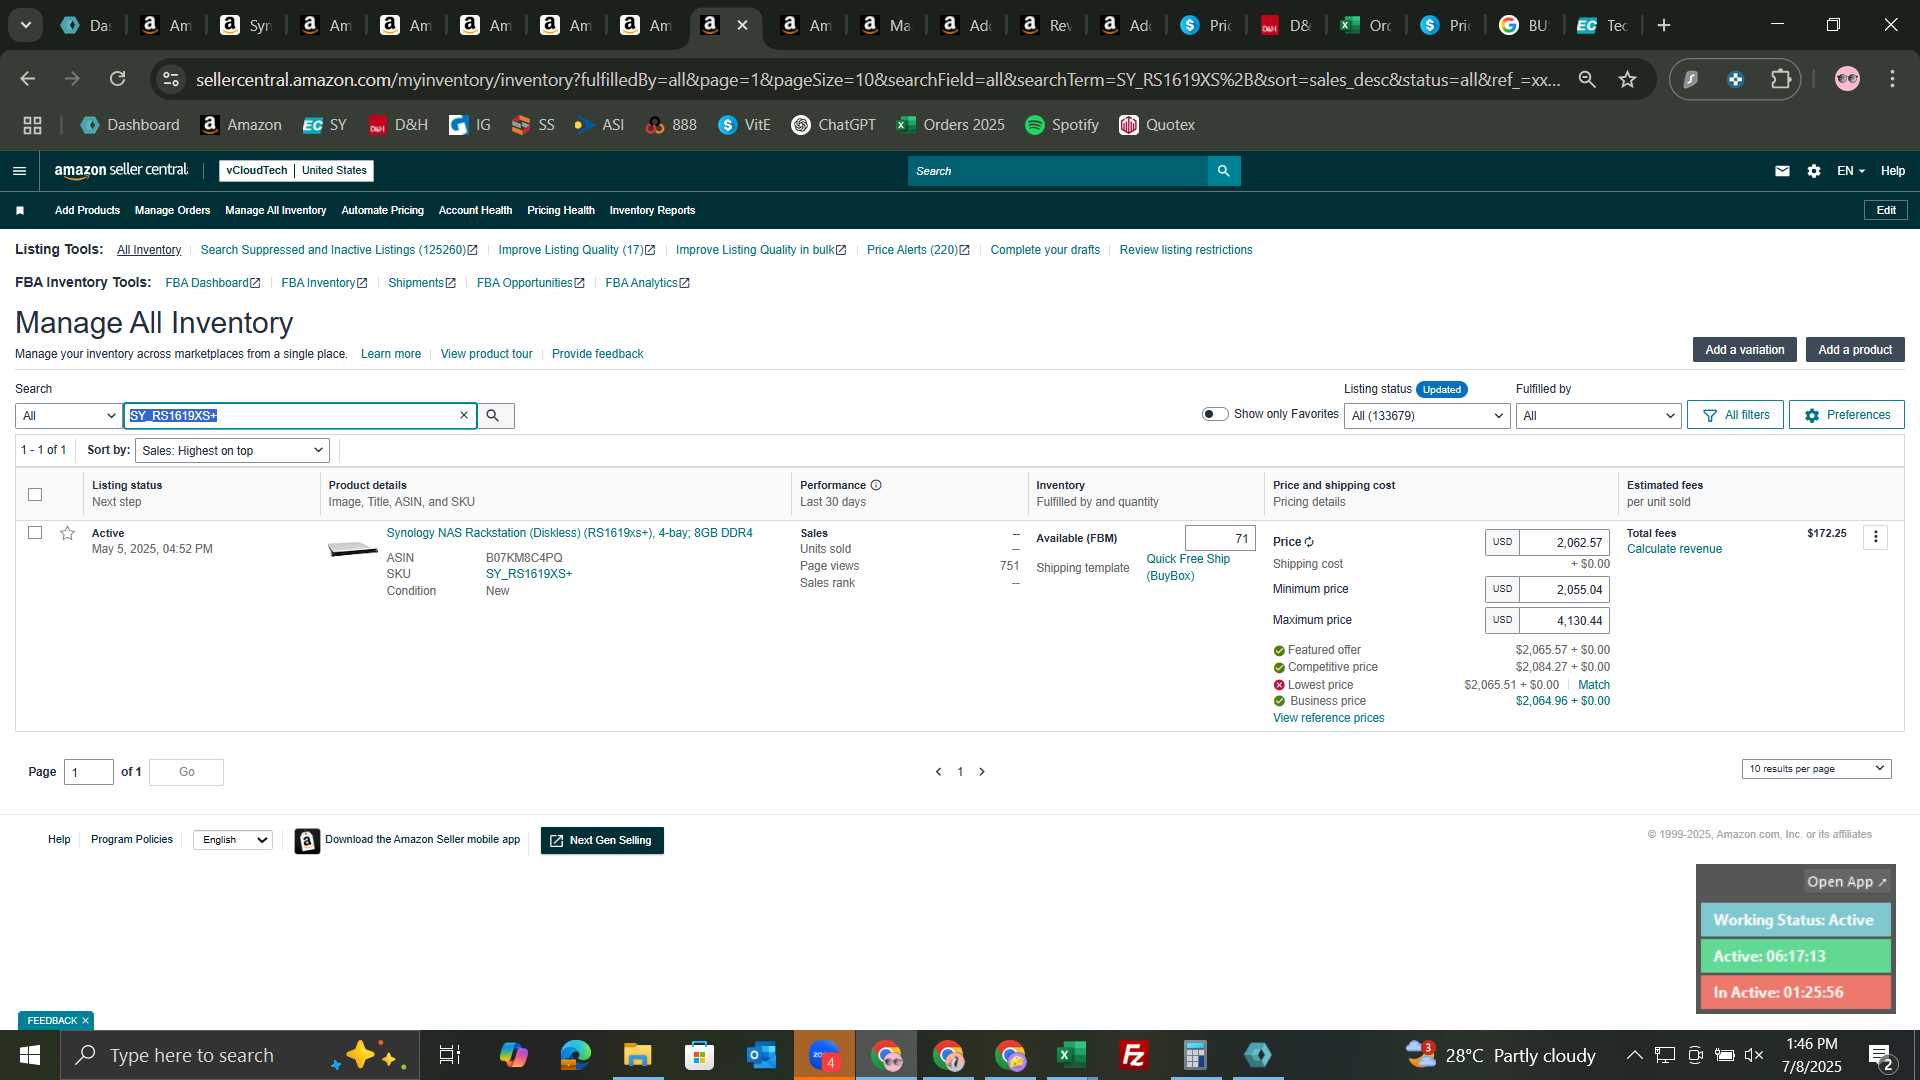Change results per page dropdown
1920x1080 pixels.
pyautogui.click(x=1816, y=769)
